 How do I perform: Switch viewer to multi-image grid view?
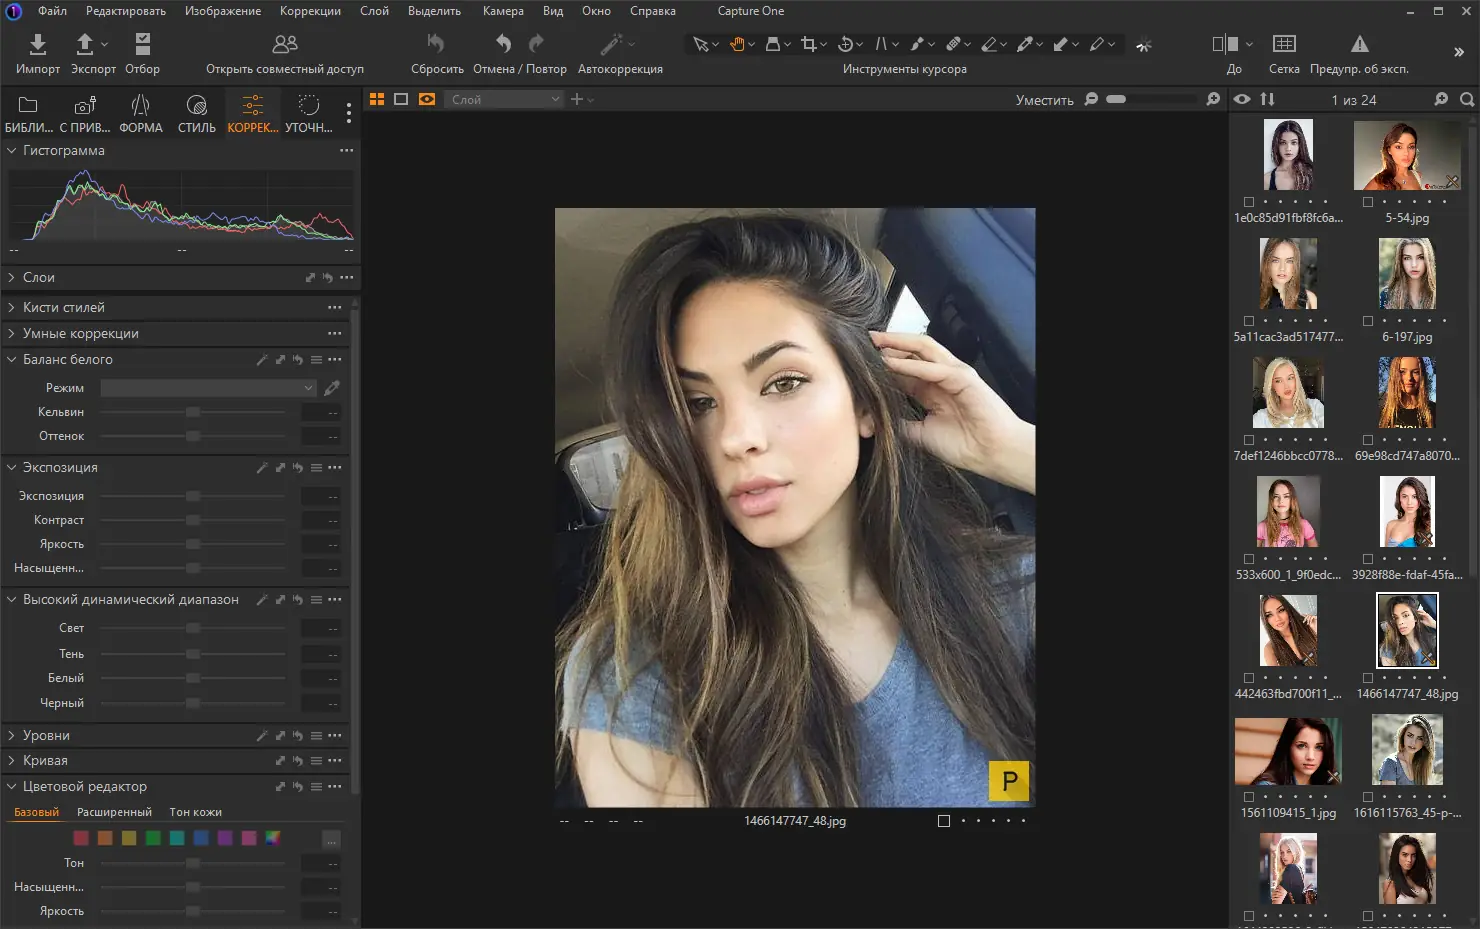pyautogui.click(x=377, y=99)
